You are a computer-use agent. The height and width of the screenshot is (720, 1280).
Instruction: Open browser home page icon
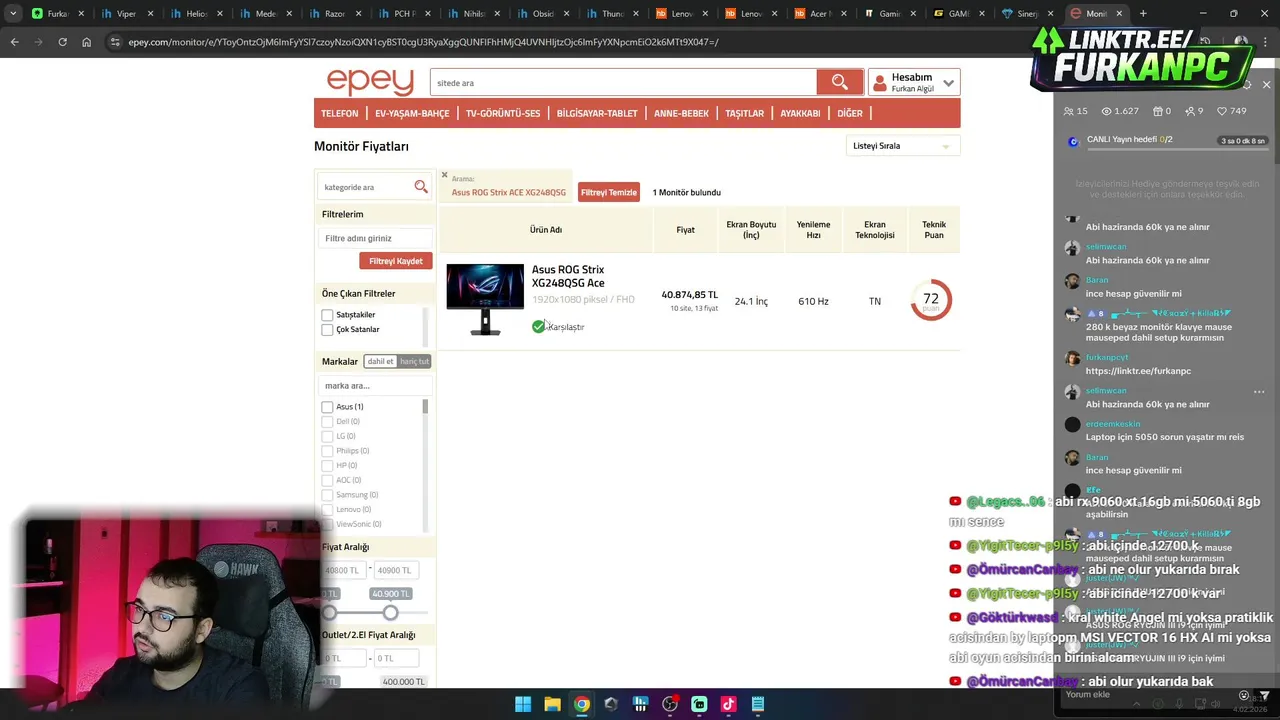click(x=87, y=42)
